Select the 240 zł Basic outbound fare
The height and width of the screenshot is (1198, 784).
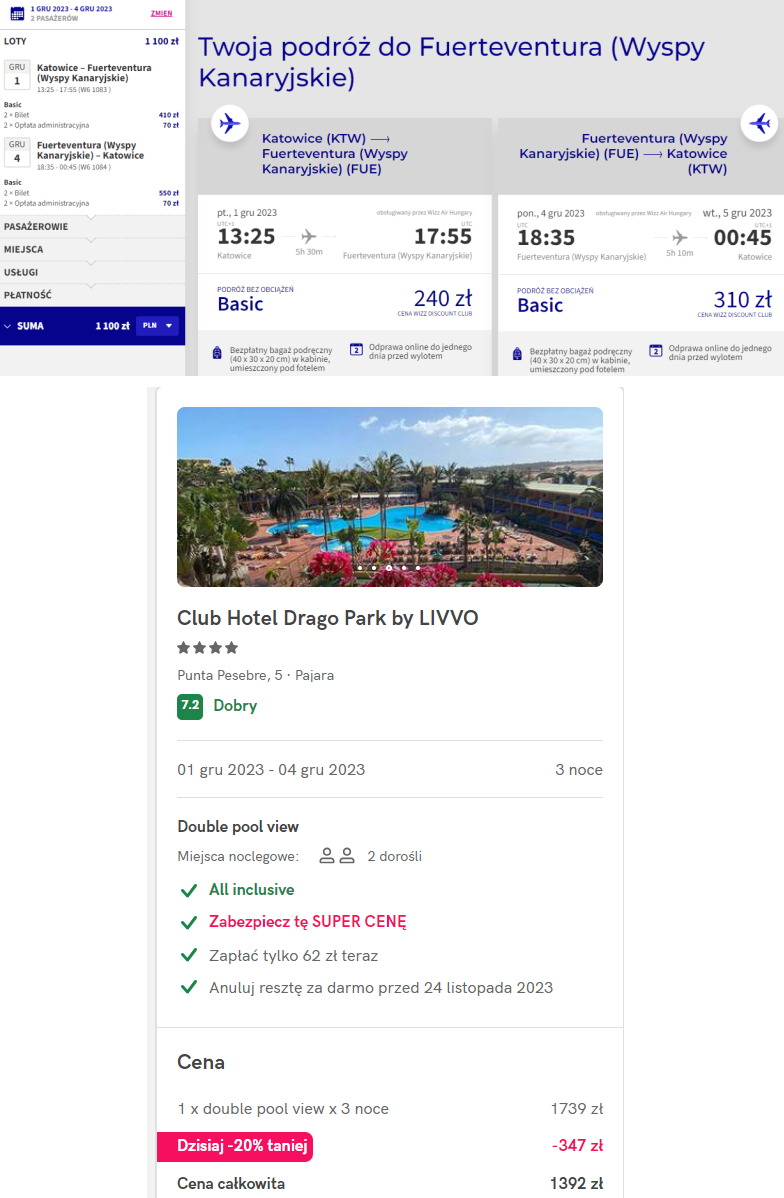pyautogui.click(x=345, y=302)
